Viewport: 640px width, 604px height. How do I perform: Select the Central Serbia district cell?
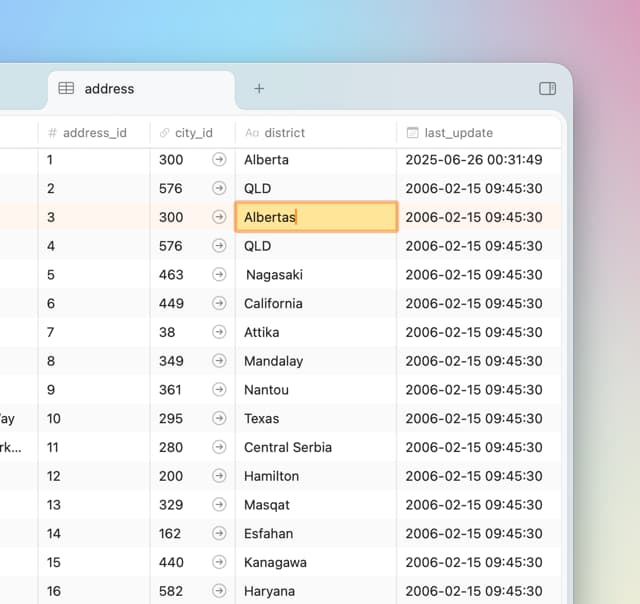[316, 447]
